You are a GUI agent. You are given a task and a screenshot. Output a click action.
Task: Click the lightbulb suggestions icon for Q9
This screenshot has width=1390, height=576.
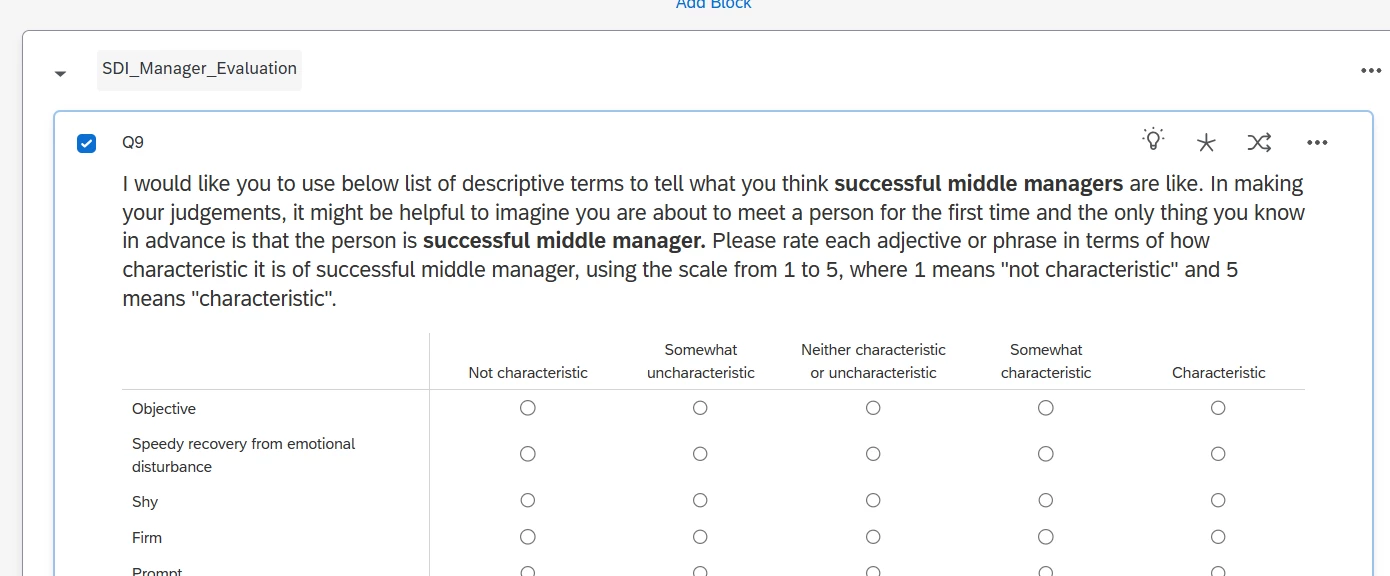tap(1154, 140)
